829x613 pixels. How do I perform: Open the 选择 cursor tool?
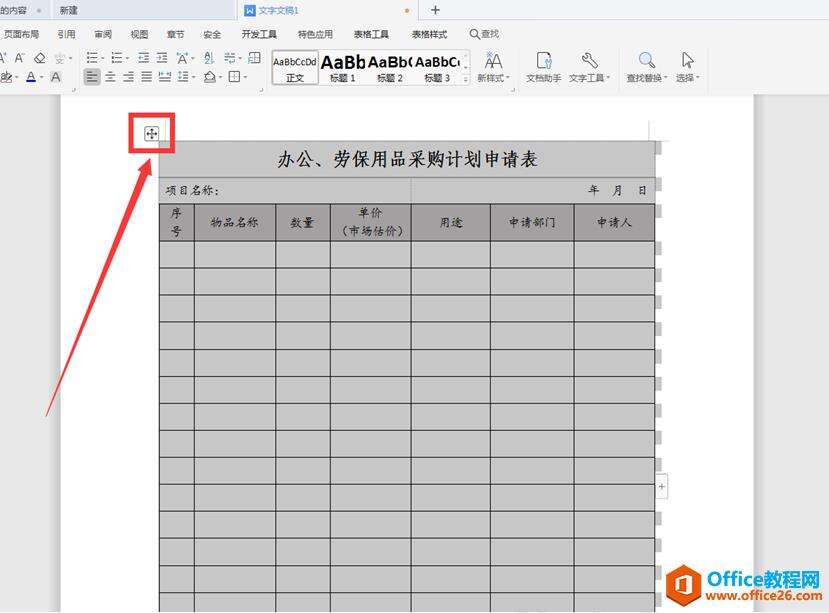point(687,67)
